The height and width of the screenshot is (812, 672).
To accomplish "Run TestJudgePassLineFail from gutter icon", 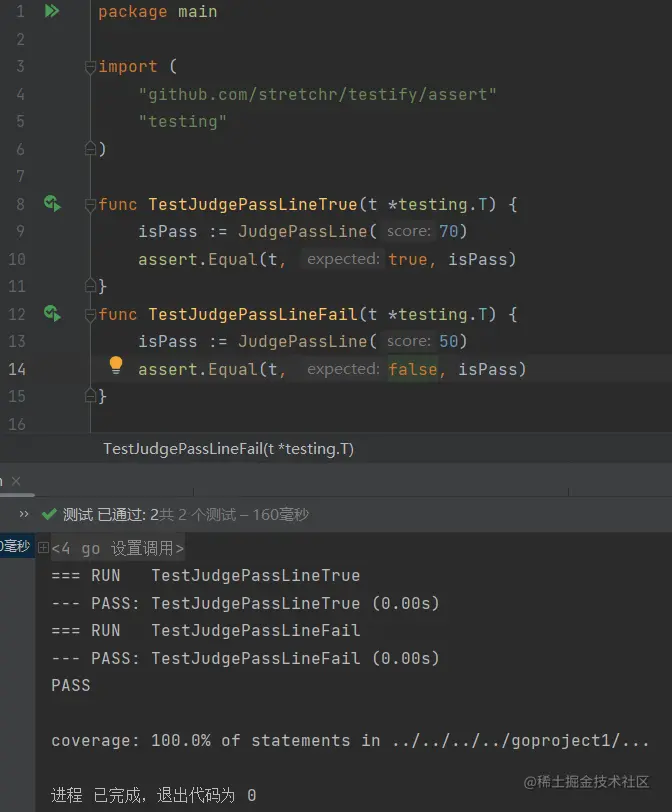I will (52, 313).
